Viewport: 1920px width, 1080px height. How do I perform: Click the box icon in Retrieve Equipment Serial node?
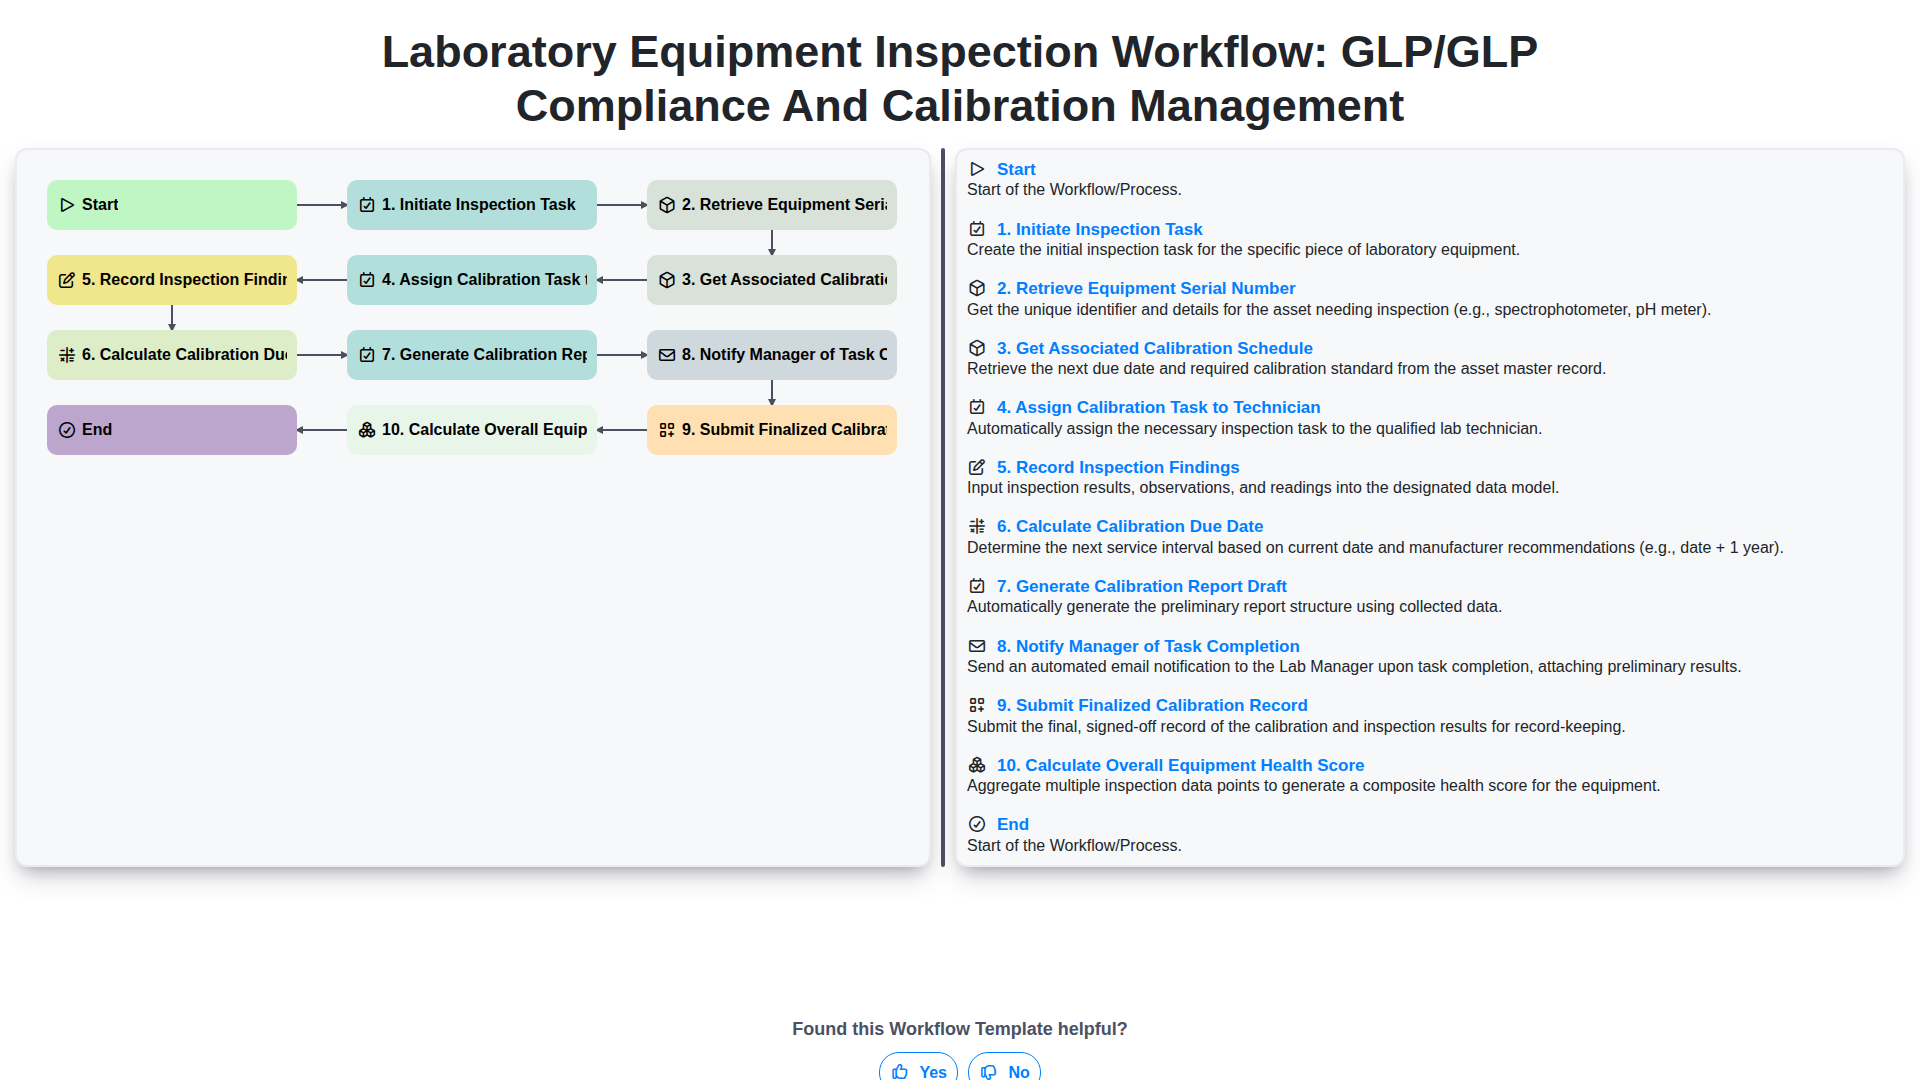[x=667, y=205]
